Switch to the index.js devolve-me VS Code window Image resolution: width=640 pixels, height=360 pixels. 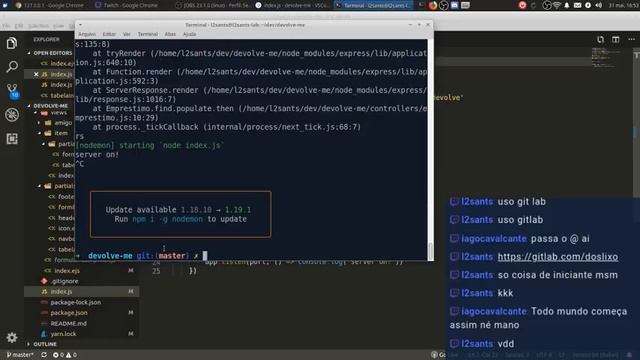point(292,5)
